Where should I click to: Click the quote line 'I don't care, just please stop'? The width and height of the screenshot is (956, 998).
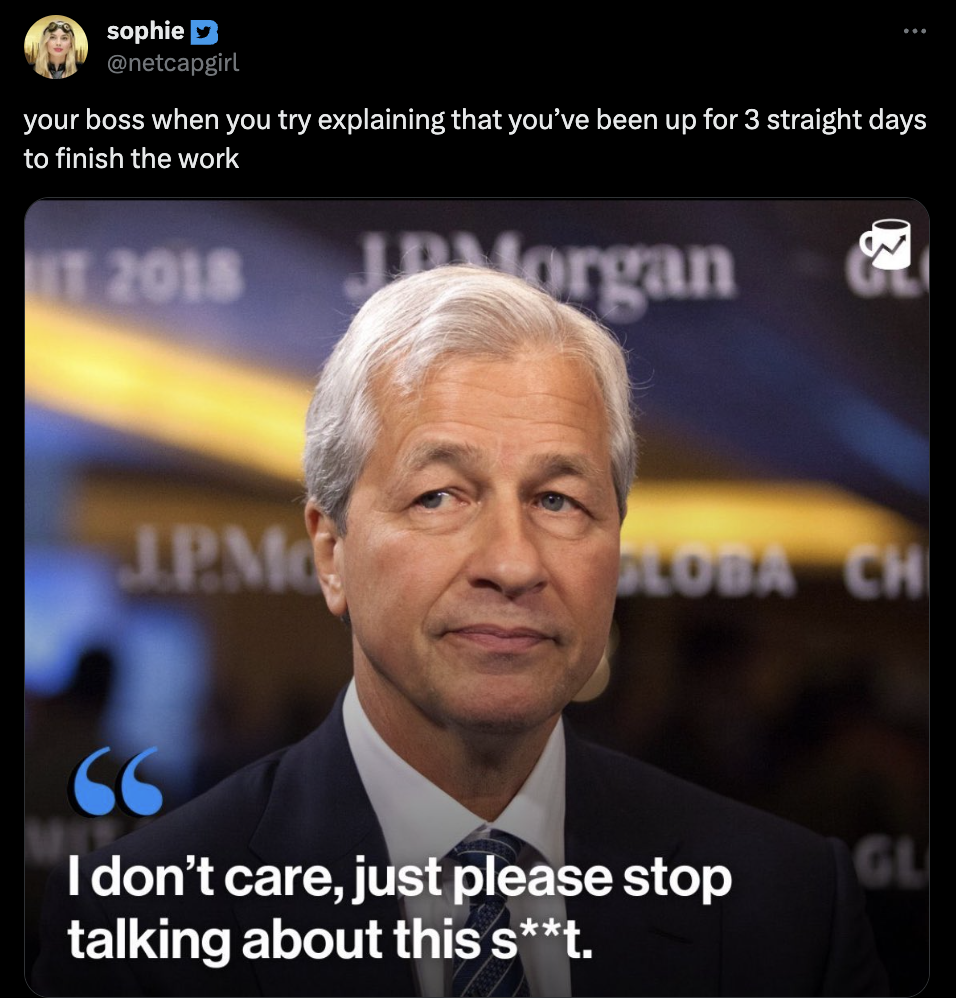click(x=400, y=878)
